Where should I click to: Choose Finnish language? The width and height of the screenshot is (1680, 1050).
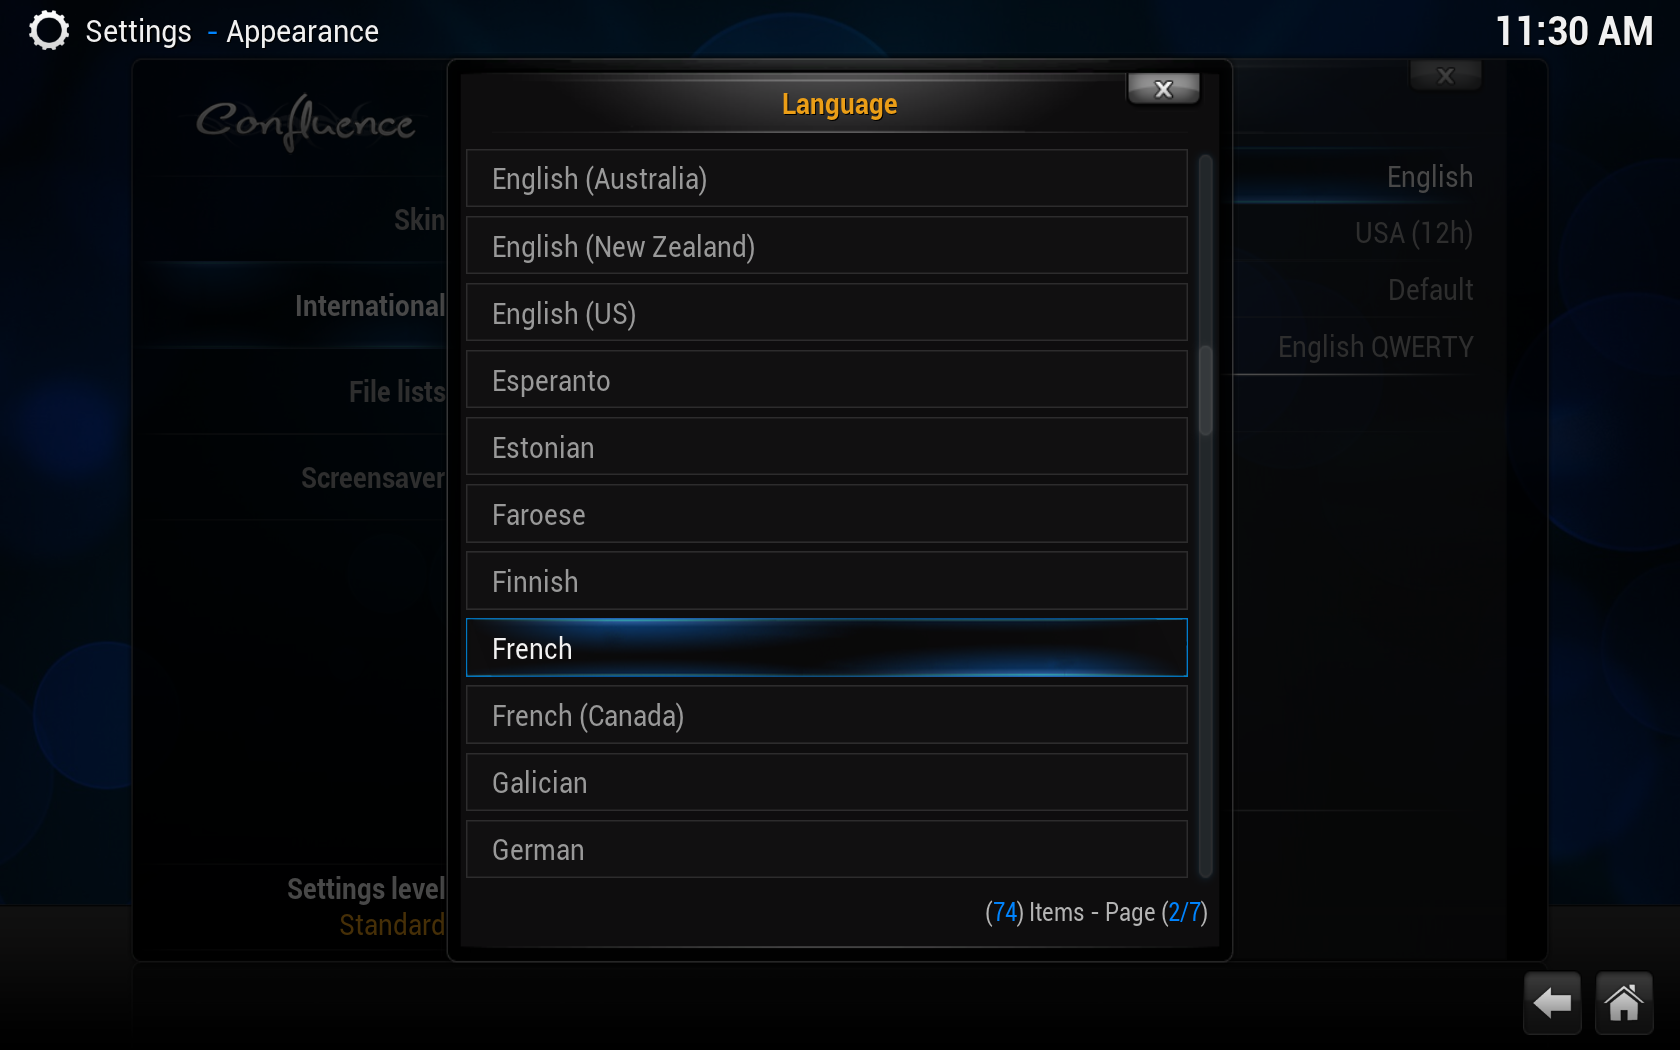(x=827, y=581)
